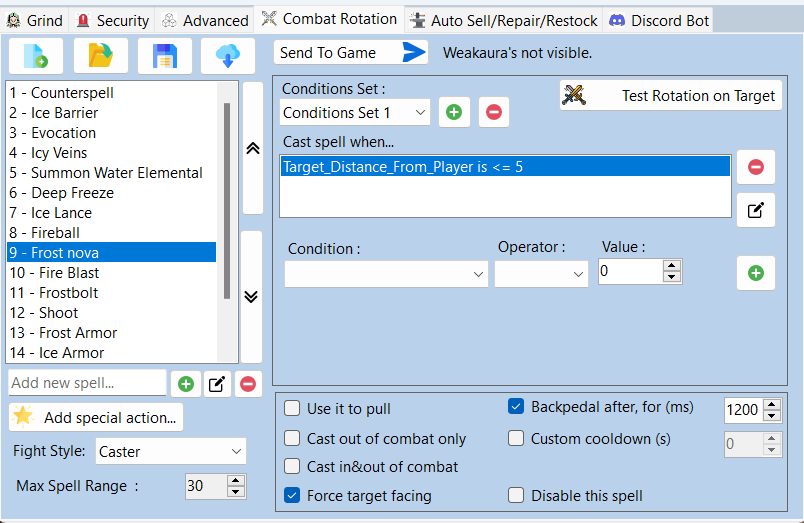
Task: Save rotation using the floppy disk icon
Action: tap(165, 57)
